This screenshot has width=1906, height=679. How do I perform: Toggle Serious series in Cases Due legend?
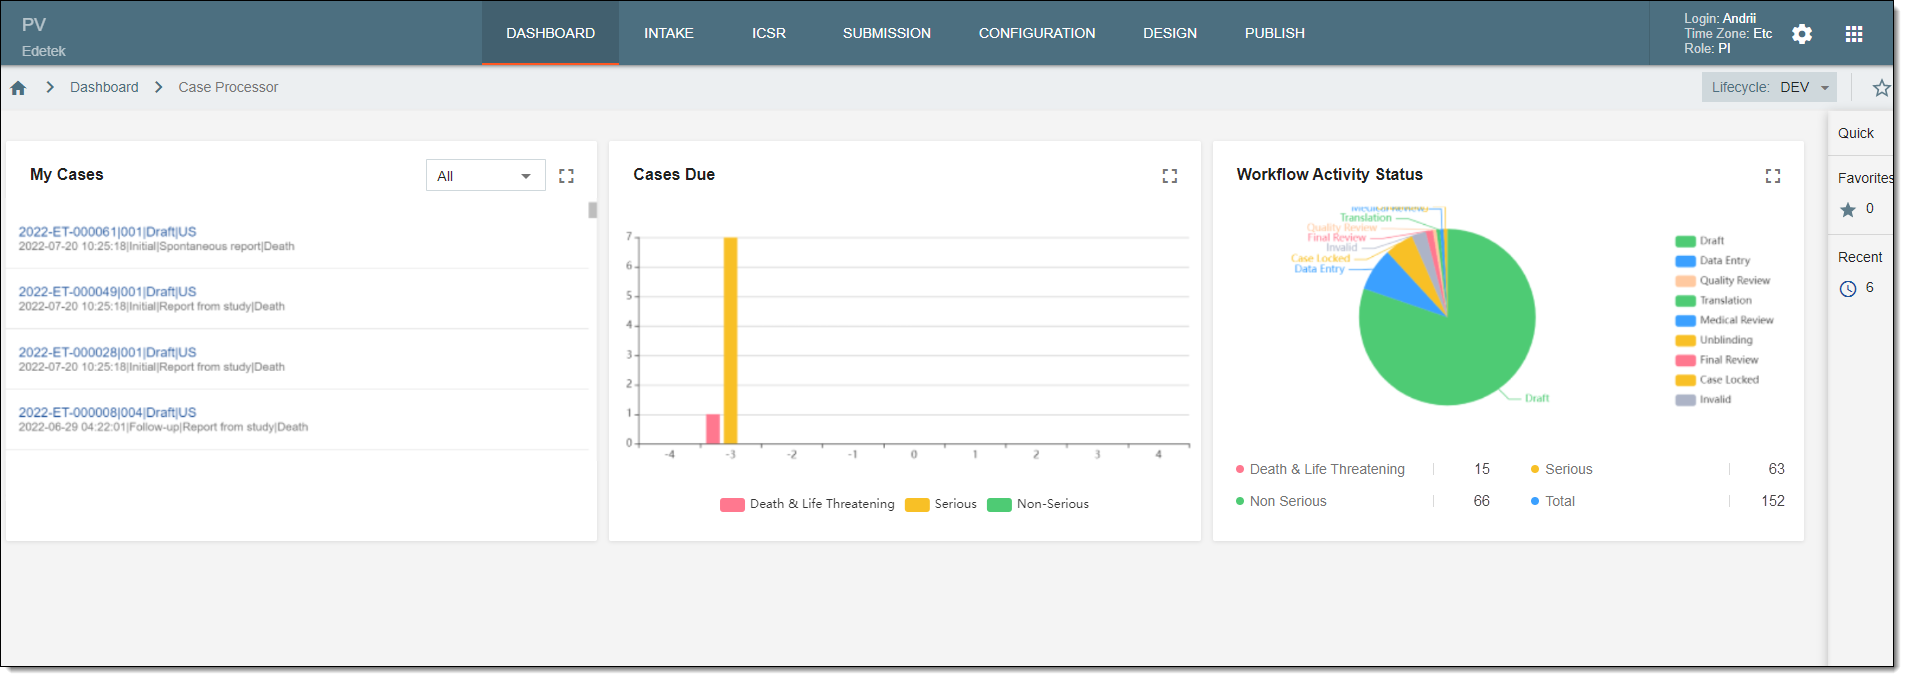pos(941,504)
